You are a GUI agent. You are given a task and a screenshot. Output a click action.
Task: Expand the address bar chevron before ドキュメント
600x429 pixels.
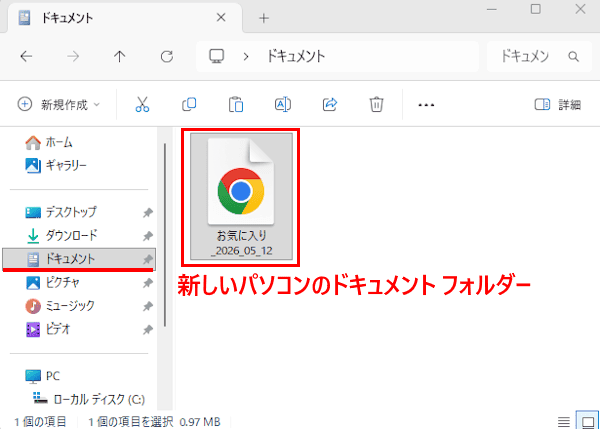(246, 57)
